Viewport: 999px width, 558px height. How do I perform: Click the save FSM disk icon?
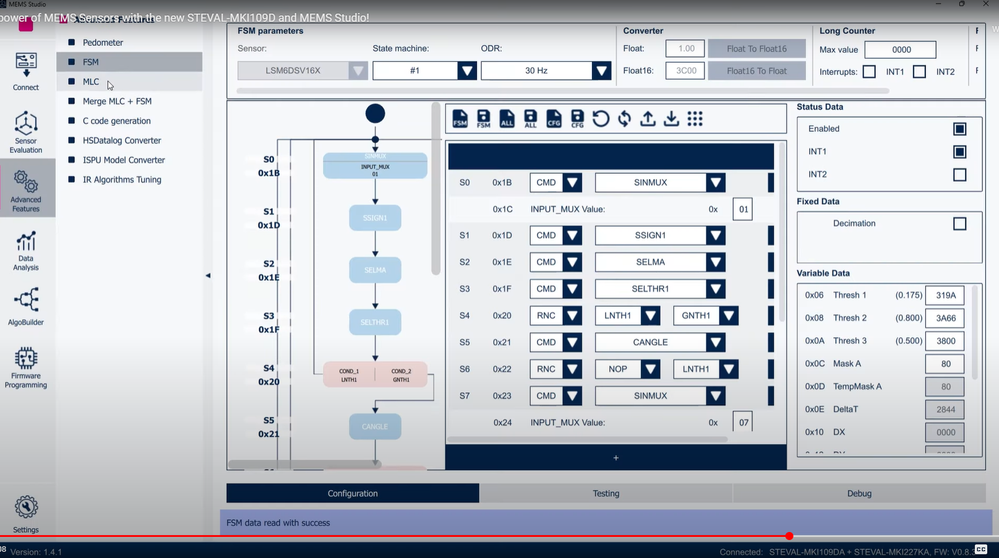click(484, 119)
